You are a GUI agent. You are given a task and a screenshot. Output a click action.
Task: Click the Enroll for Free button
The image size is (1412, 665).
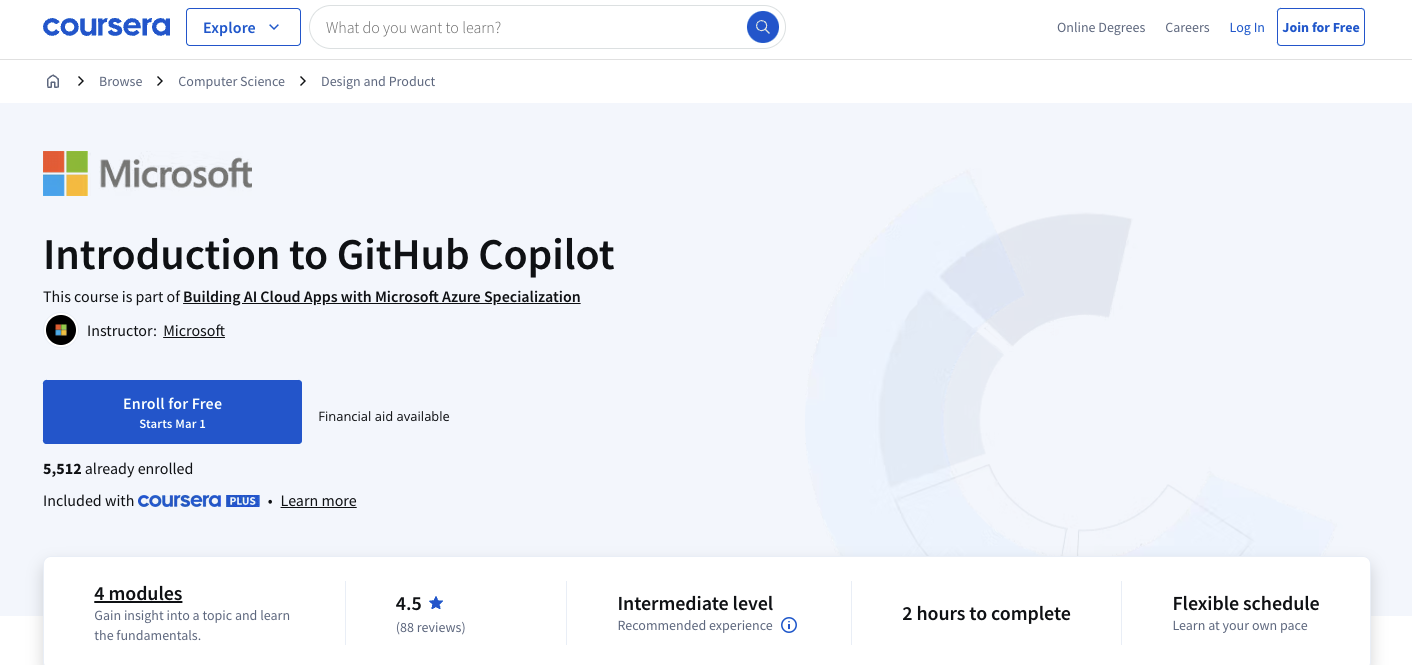[172, 411]
